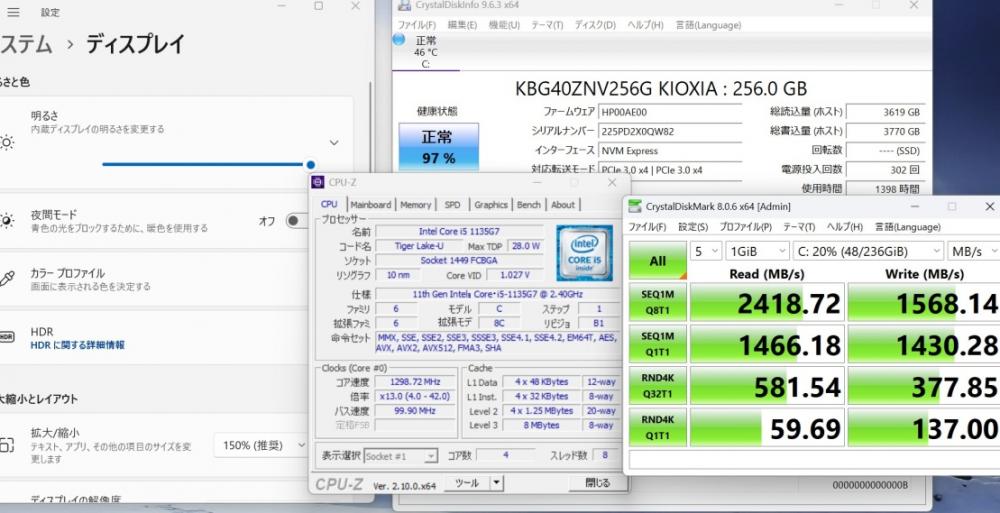Image resolution: width=1000 pixels, height=513 pixels.
Task: Run the RND4K Q32T1 test
Action: click(658, 385)
